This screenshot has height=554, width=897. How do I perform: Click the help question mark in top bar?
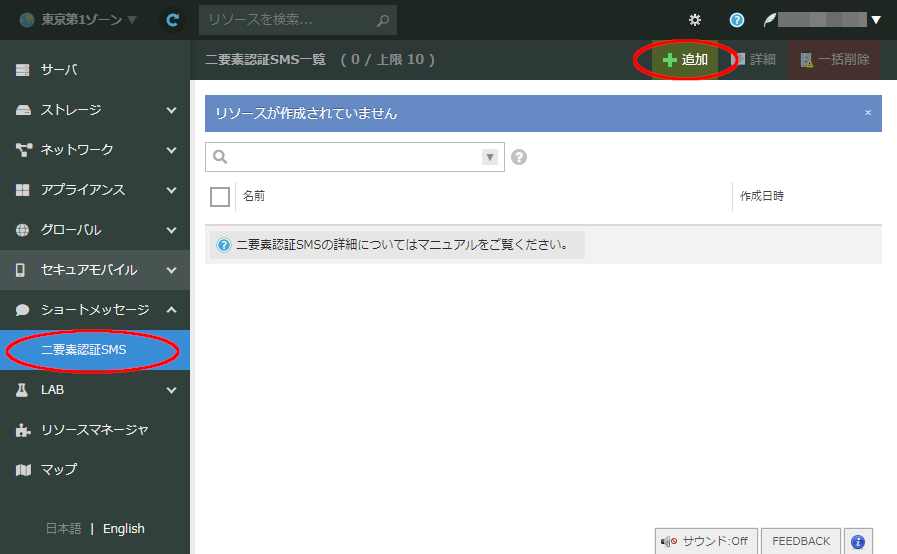click(x=737, y=20)
